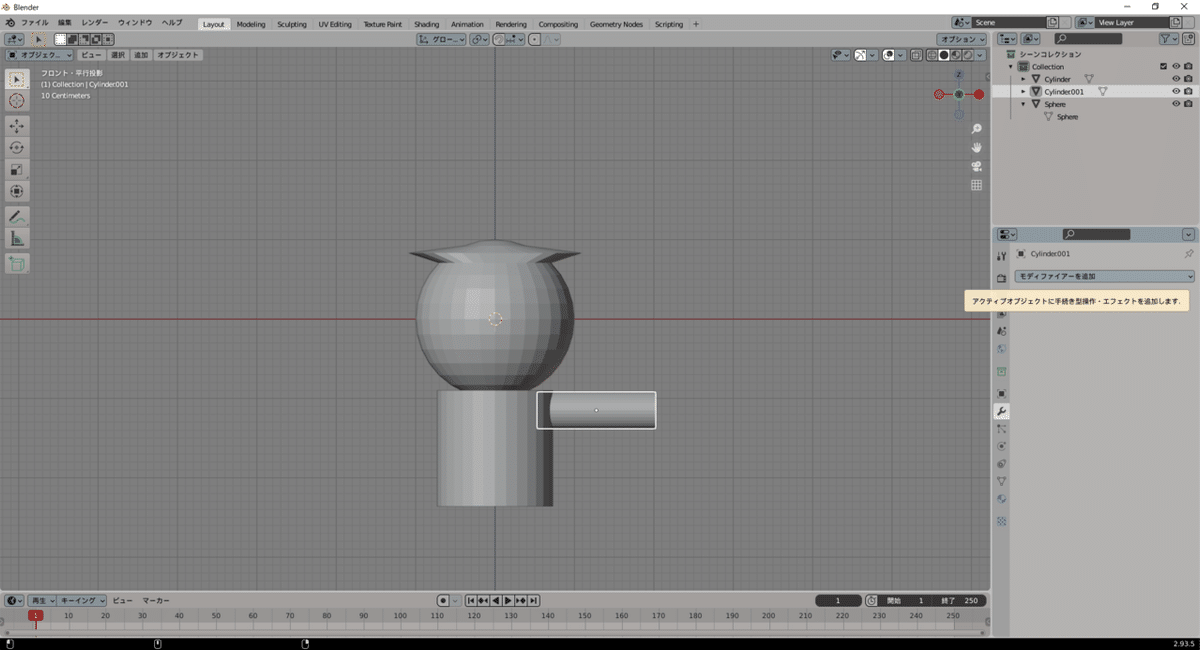Toggle snapping magnet button
The width and height of the screenshot is (1200, 650).
click(x=498, y=39)
